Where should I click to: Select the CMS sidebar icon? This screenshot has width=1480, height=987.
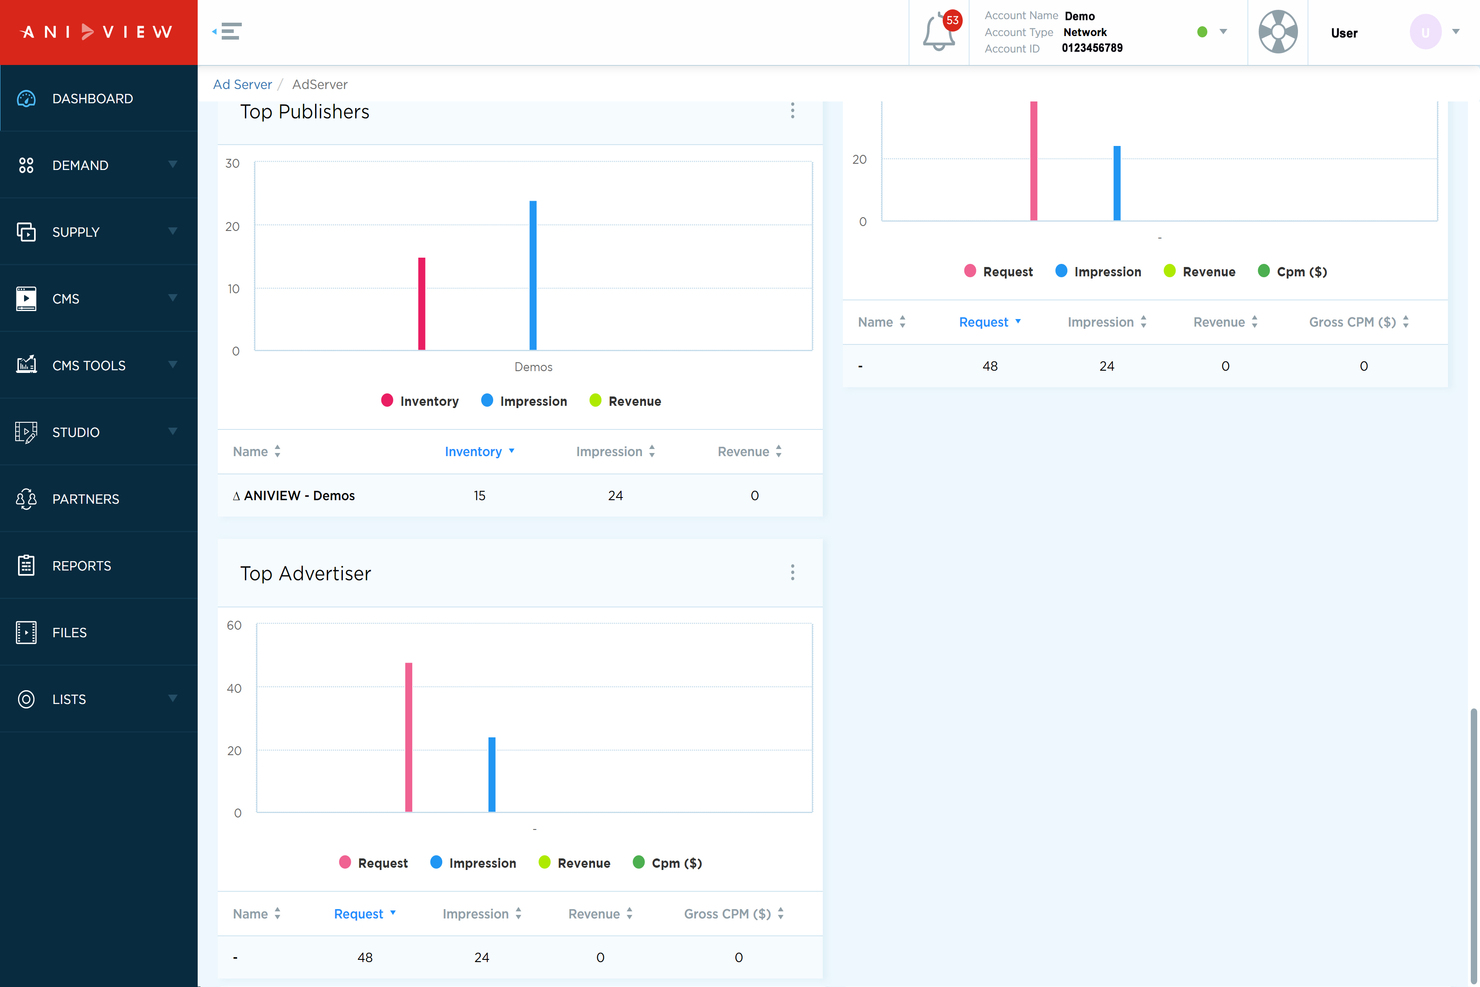[x=26, y=298]
